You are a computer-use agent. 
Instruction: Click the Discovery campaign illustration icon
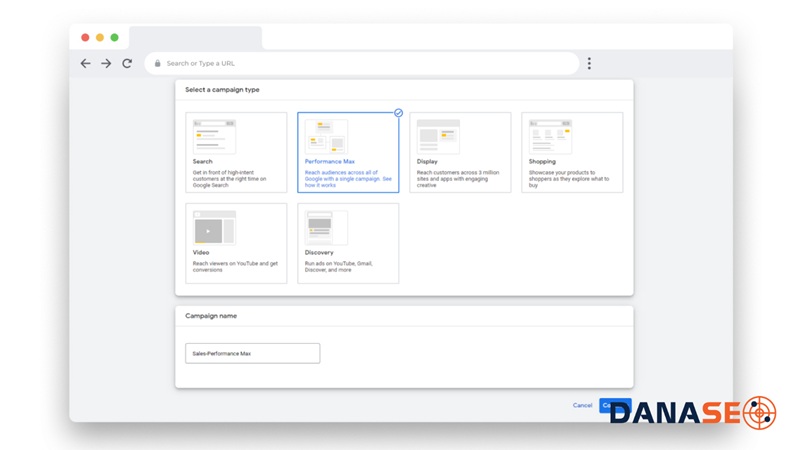click(x=326, y=228)
